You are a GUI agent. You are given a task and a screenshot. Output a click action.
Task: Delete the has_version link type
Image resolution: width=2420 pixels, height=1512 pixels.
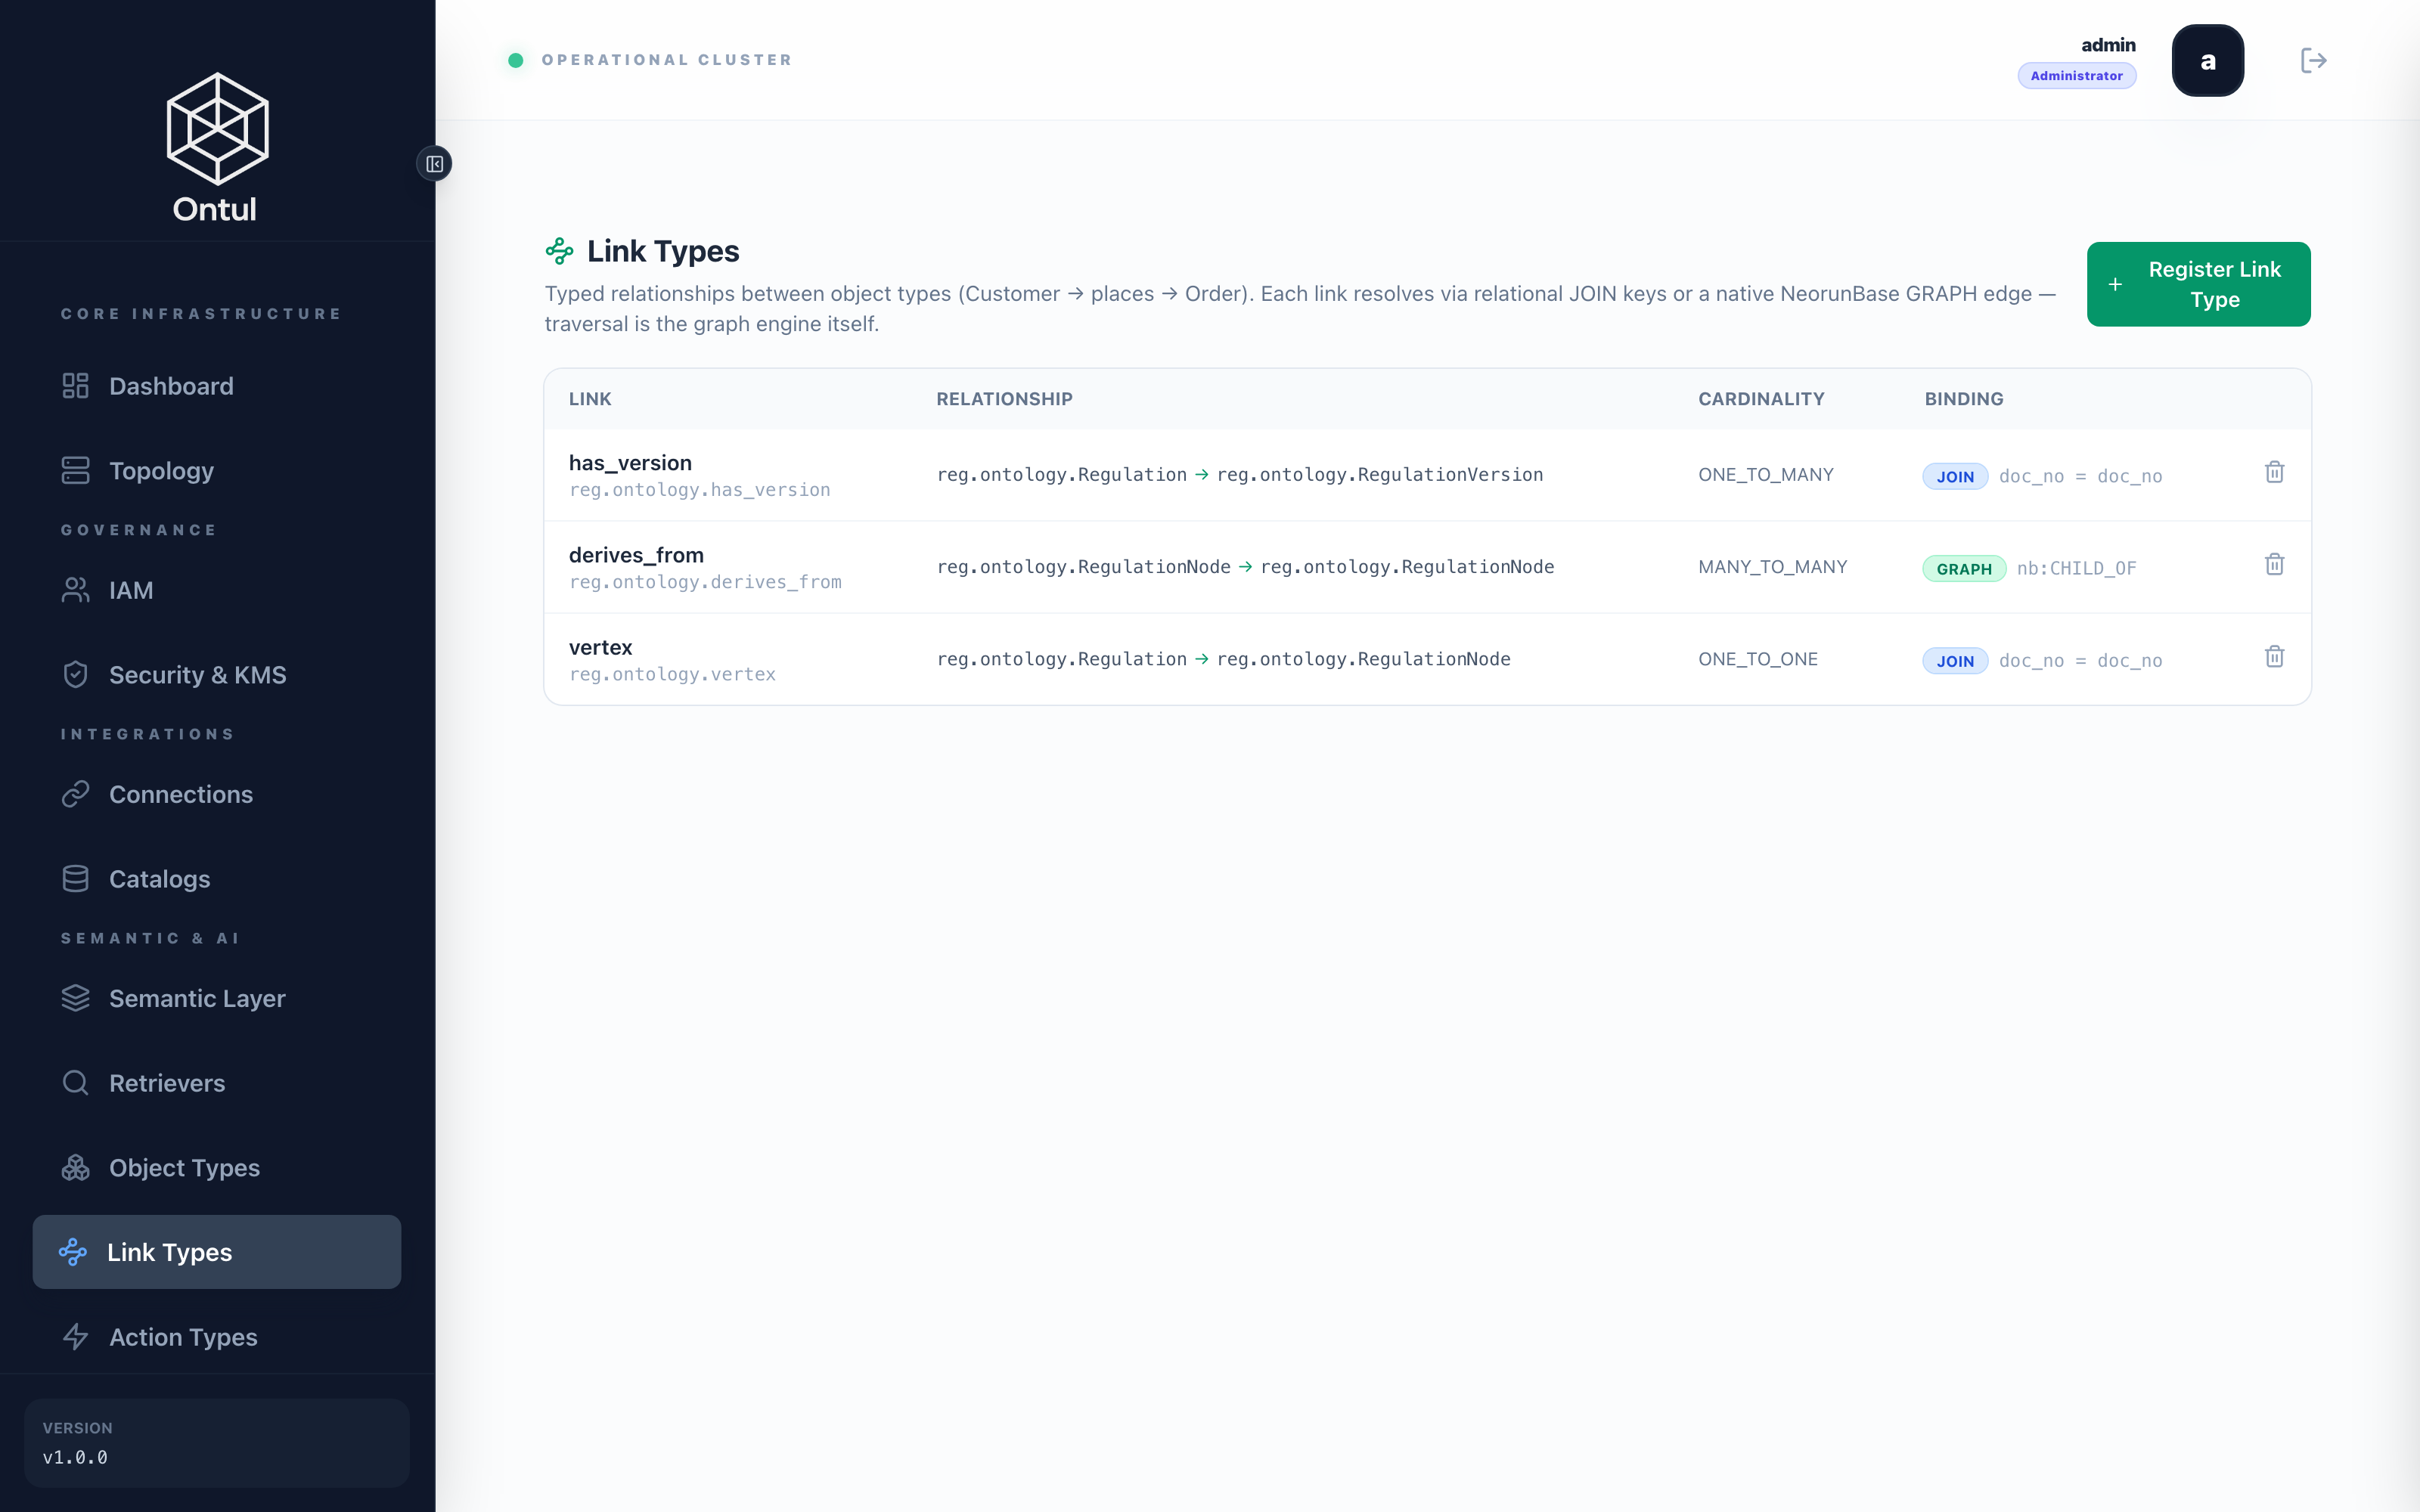(x=2274, y=472)
